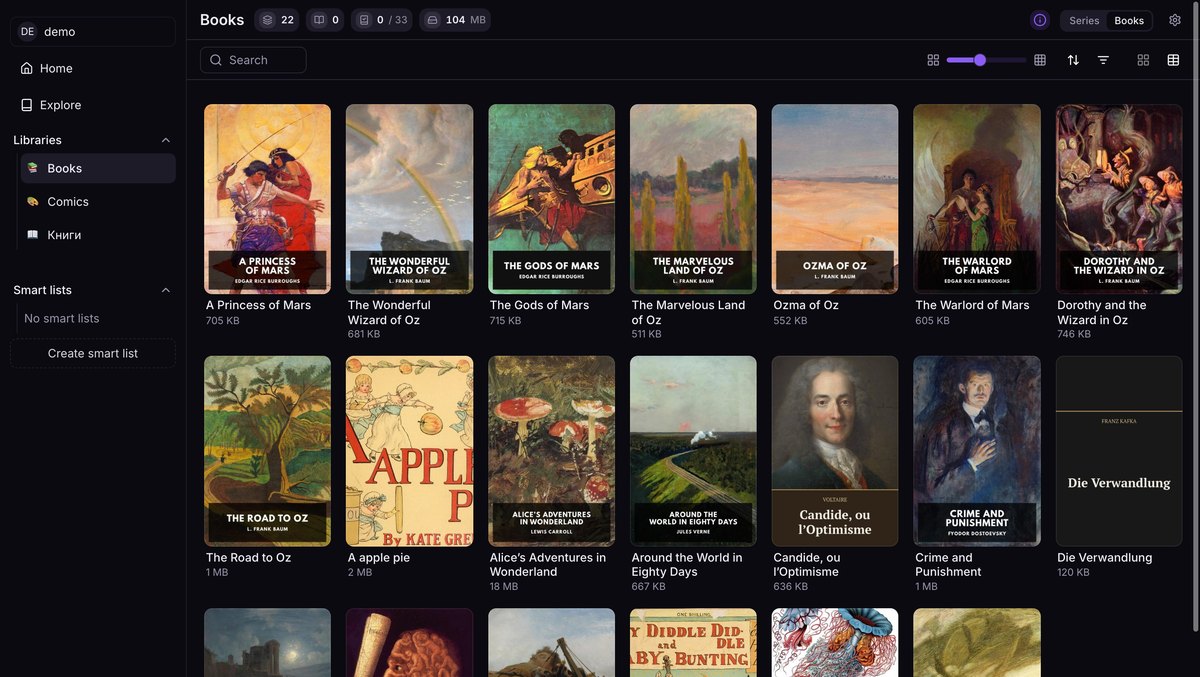Screen dimensions: 1200x677
Task: Click the '18 MB' size label
Action: click(504, 587)
